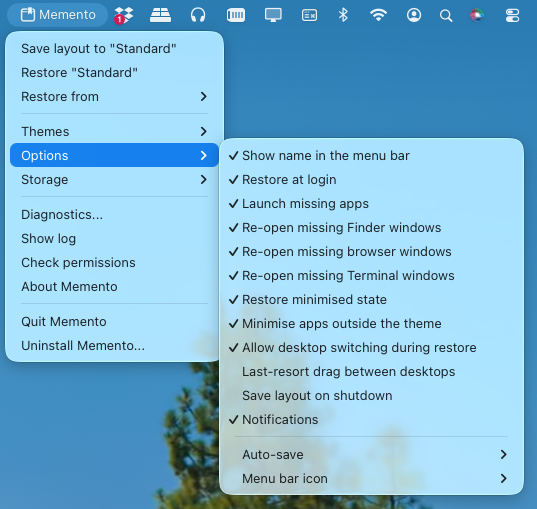Launch Siri from the menu bar
Viewport: 537px width, 509px height.
477,15
